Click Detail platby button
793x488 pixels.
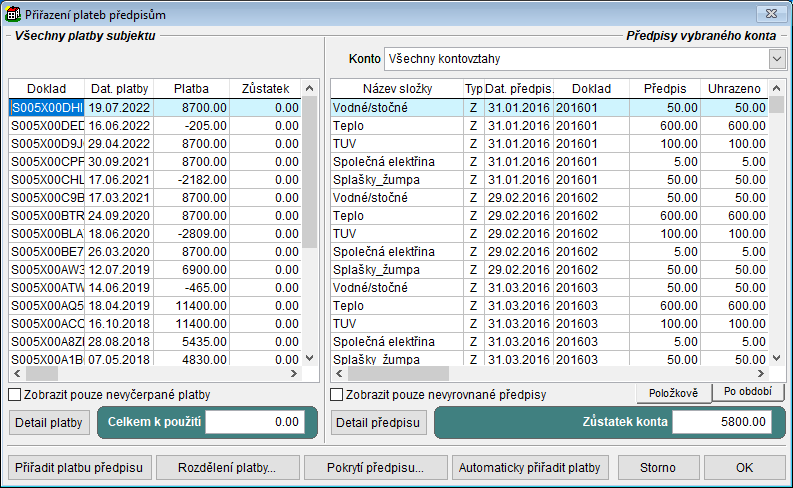50,423
